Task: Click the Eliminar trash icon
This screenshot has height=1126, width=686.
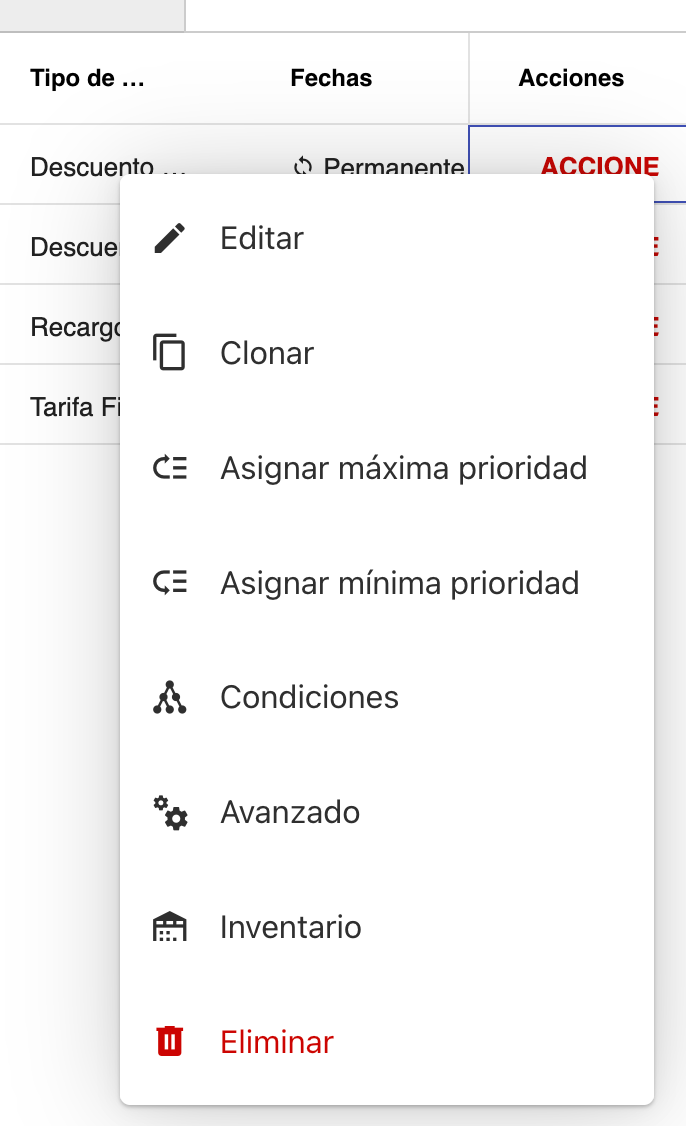Action: [x=172, y=1041]
